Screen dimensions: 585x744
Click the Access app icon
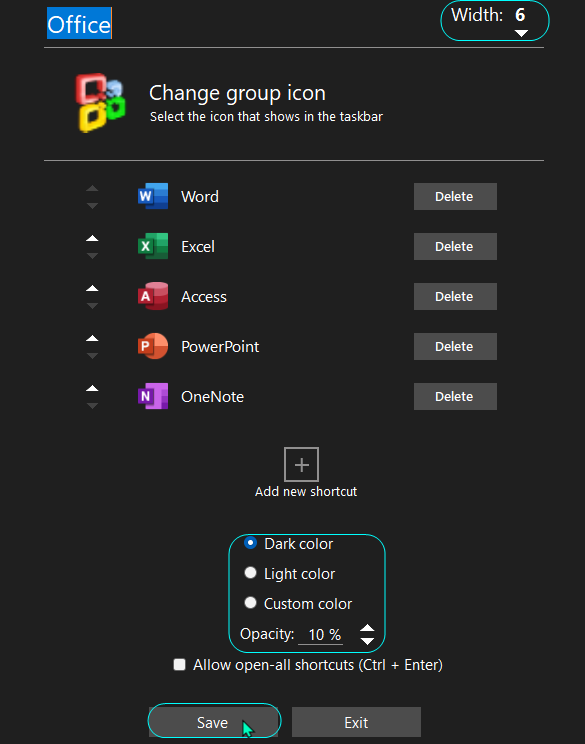[x=153, y=296]
